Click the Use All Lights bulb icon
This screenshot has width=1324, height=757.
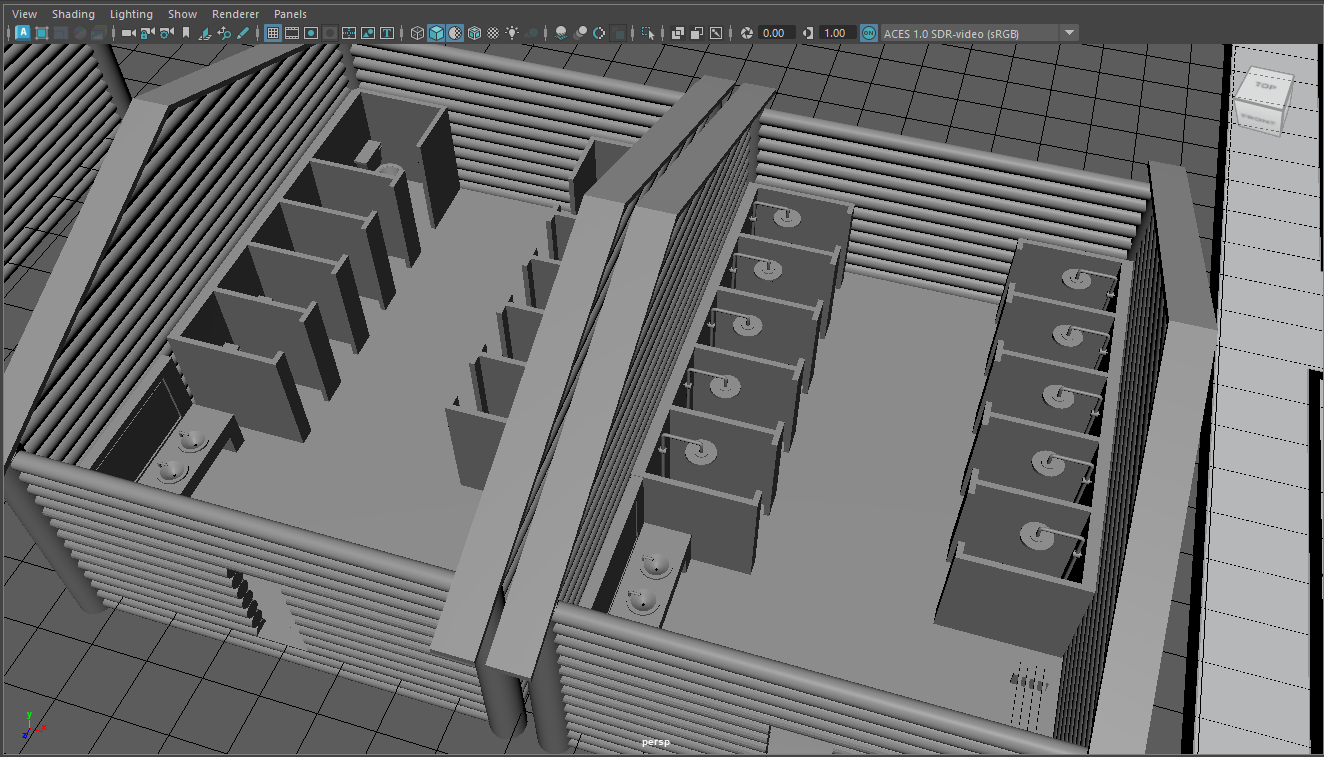pos(512,33)
